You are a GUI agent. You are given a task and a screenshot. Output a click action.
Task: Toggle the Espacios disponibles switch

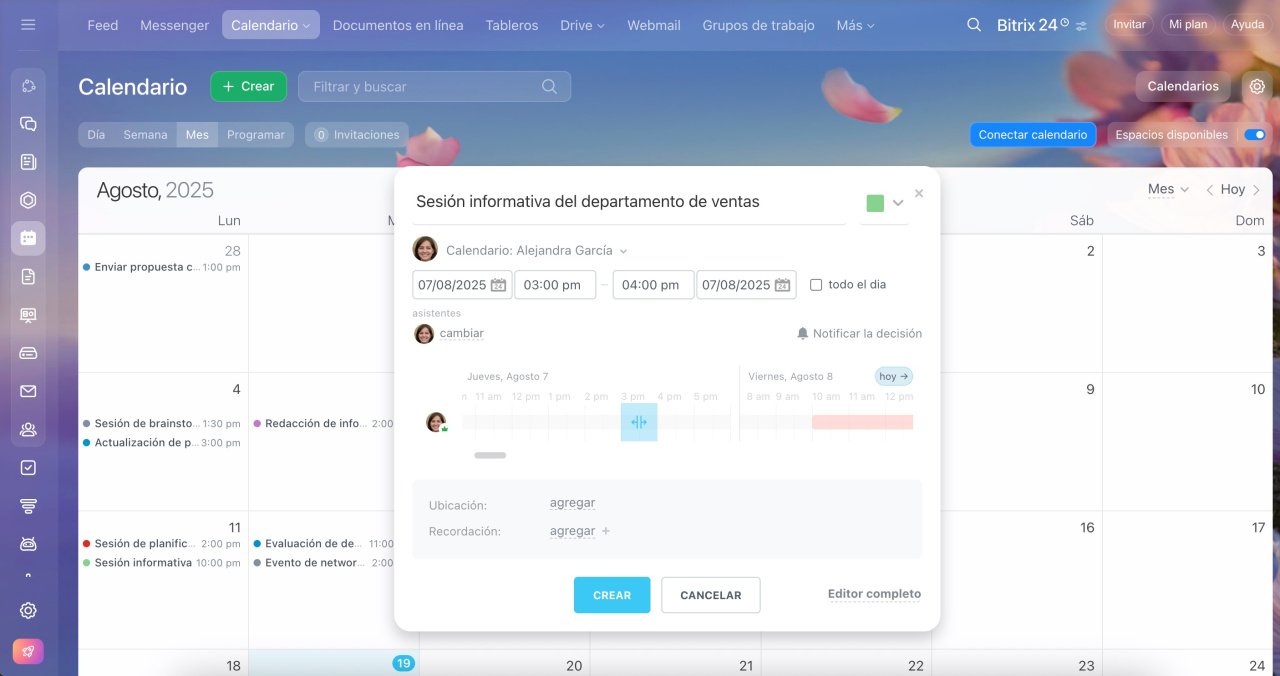[1255, 135]
